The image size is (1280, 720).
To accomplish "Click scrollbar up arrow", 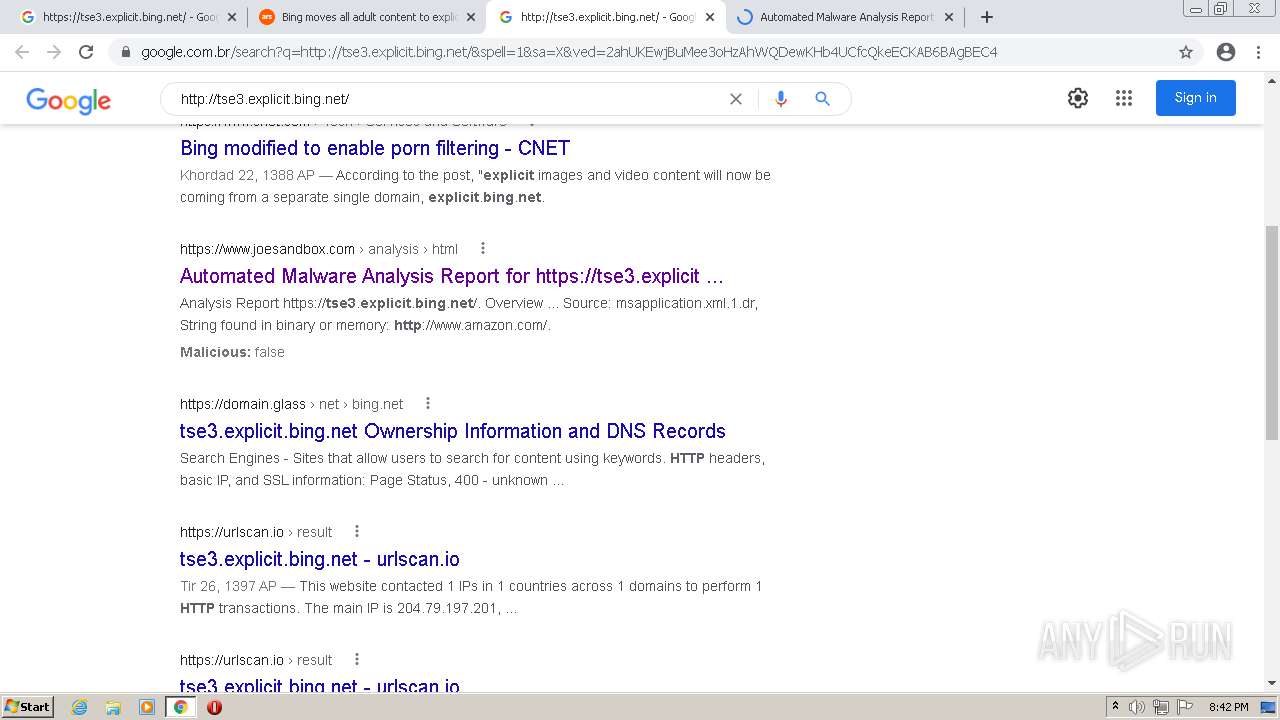I will pyautogui.click(x=1271, y=79).
